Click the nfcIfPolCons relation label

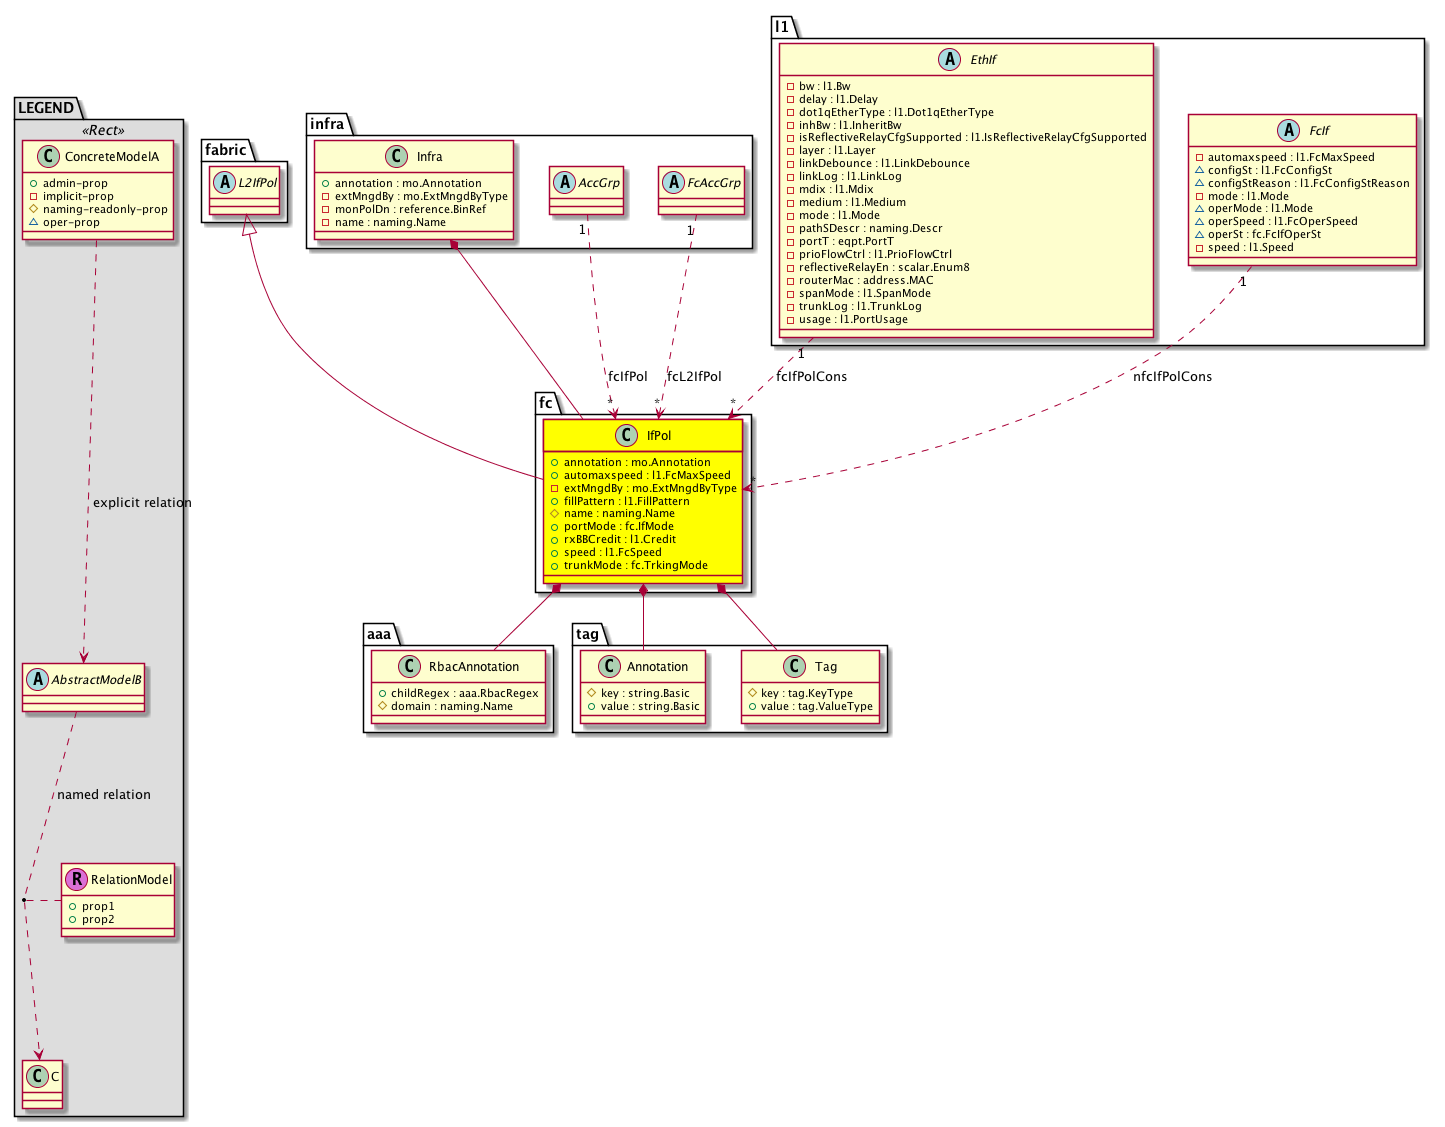(x=1172, y=377)
